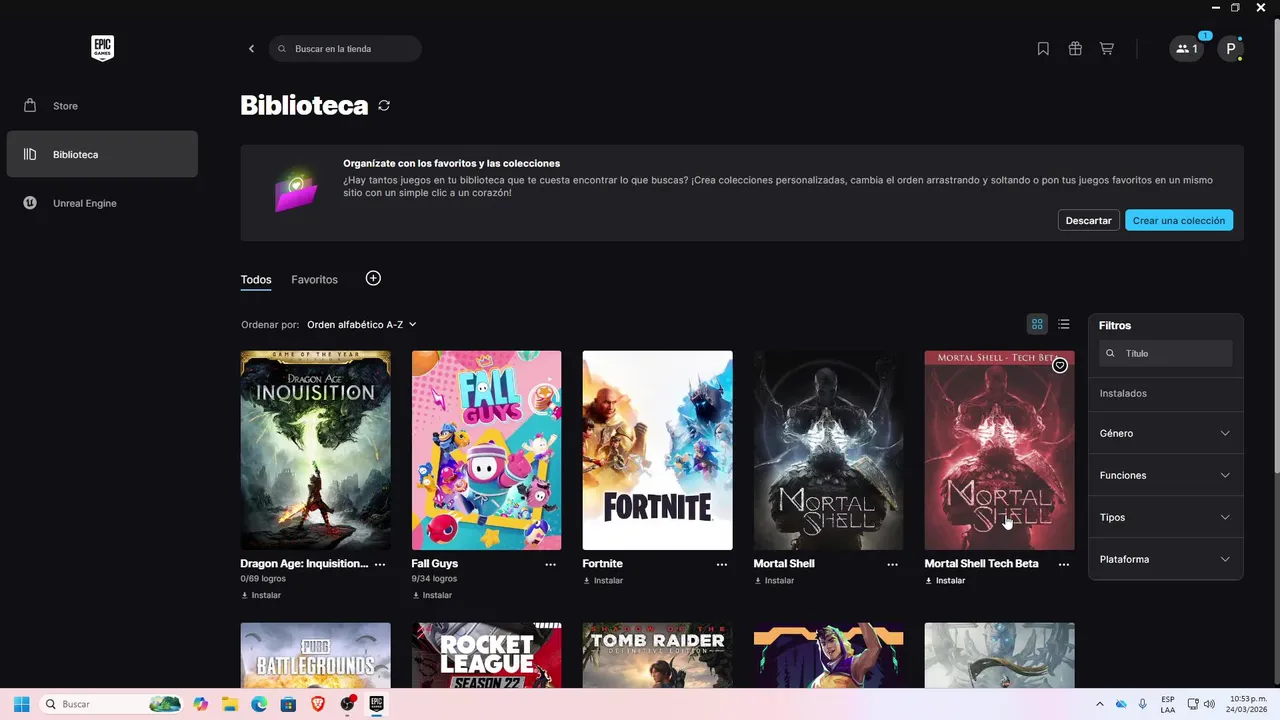
Task: Open OBS Studio from the taskbar
Action: pos(347,704)
